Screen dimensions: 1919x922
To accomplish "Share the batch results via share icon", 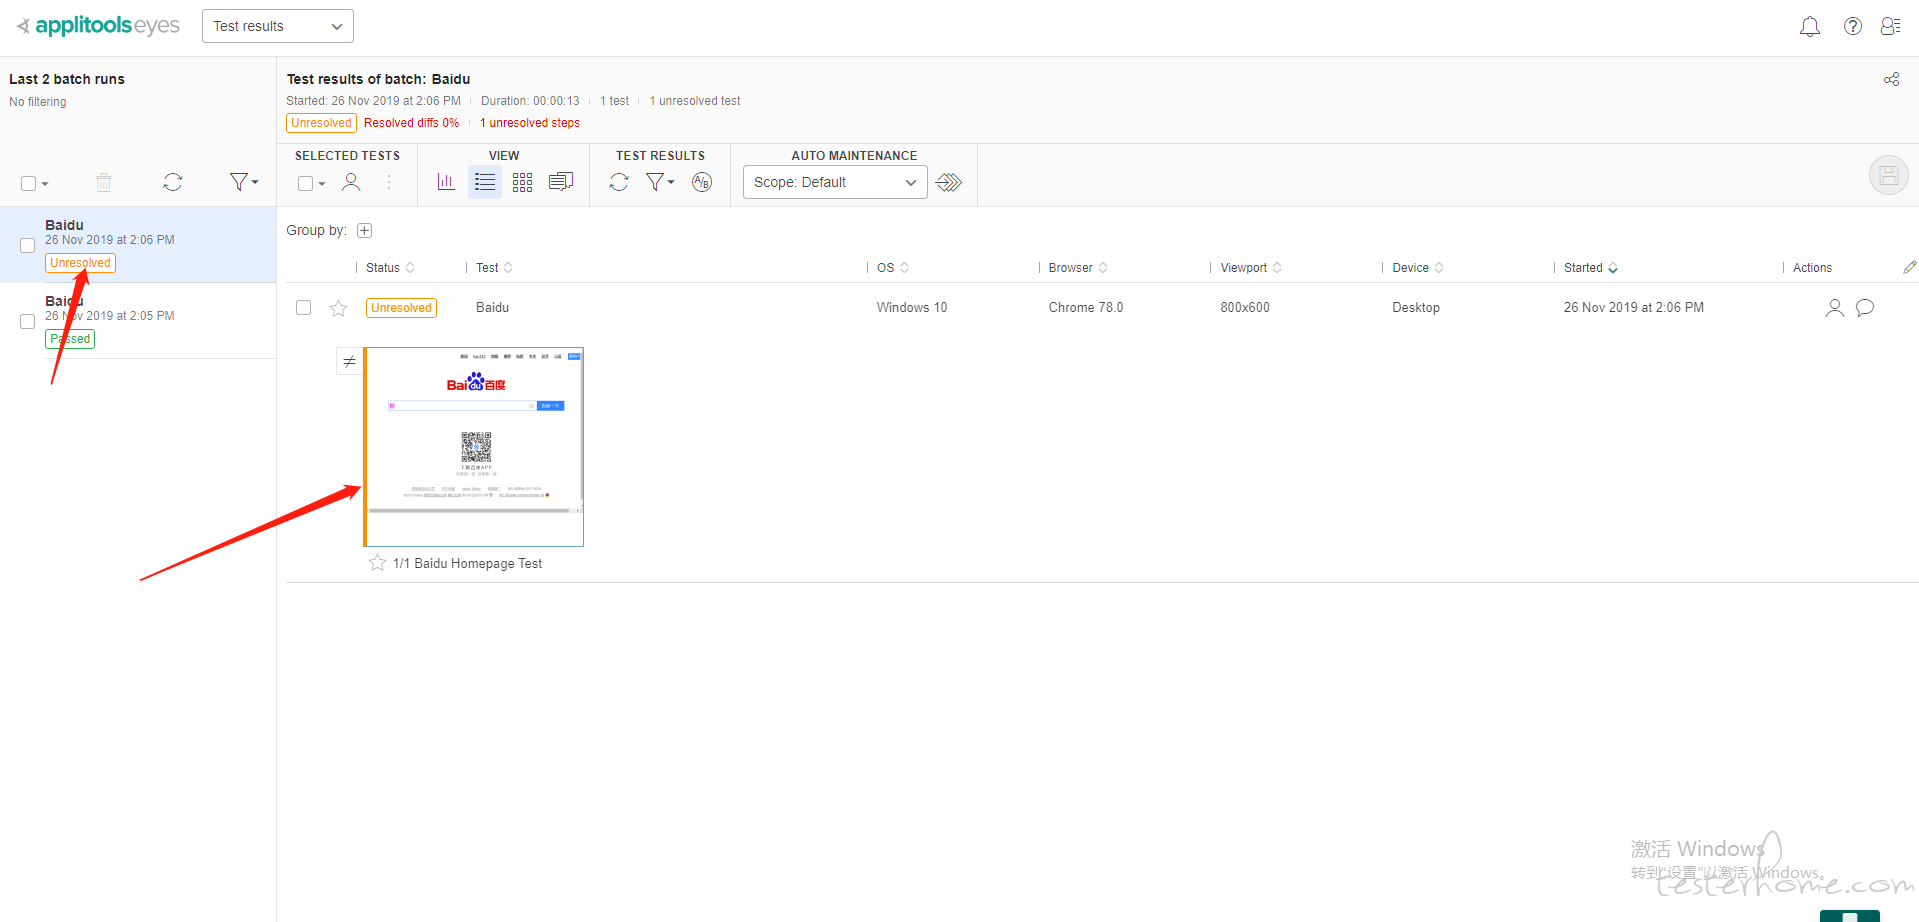I will pos(1891,79).
